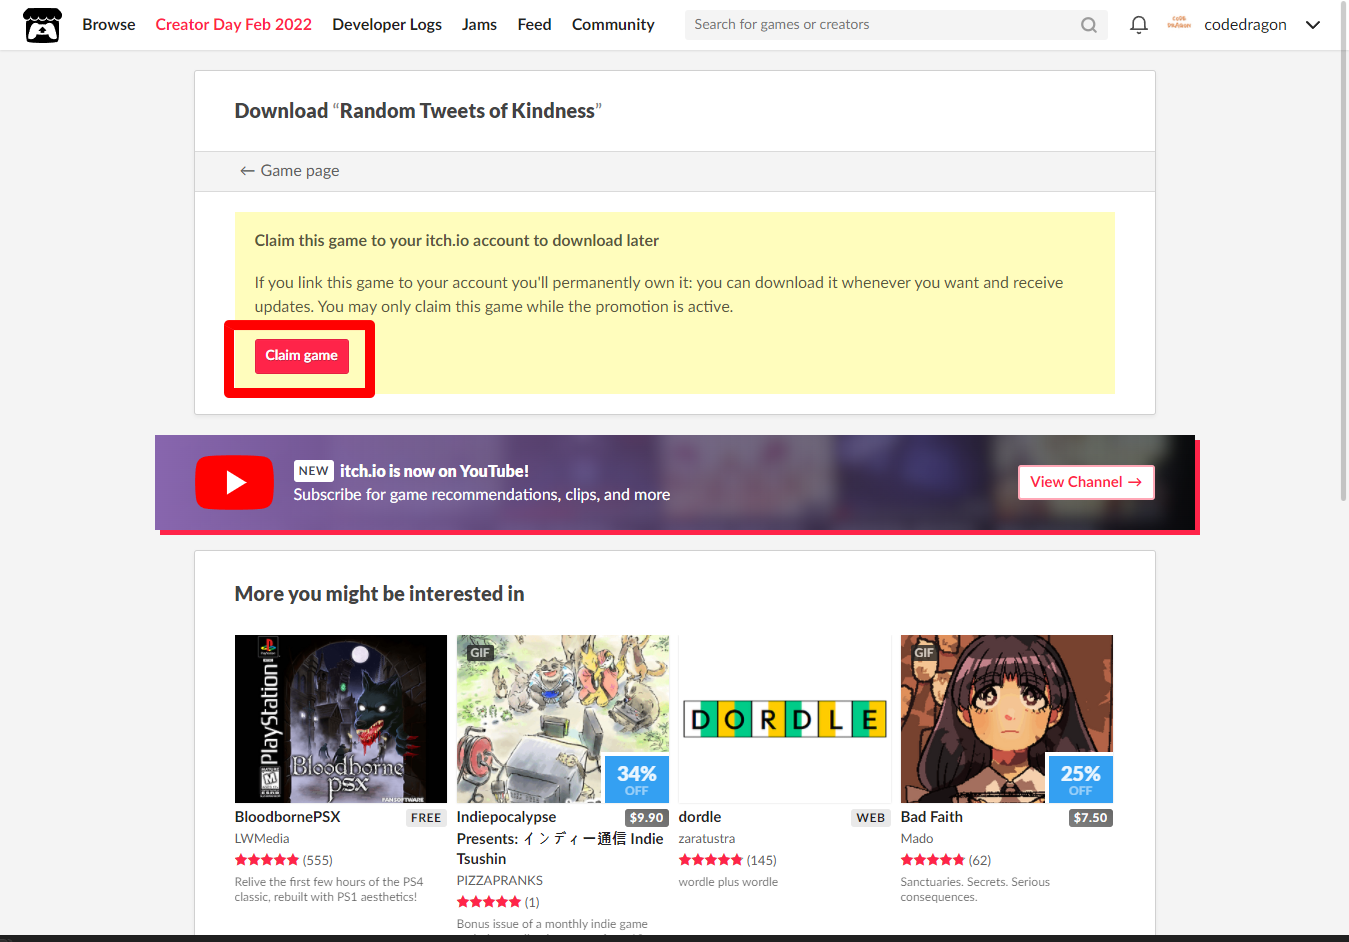Click the Indiepocalypse Presents title link
The width and height of the screenshot is (1349, 942).
click(560, 838)
